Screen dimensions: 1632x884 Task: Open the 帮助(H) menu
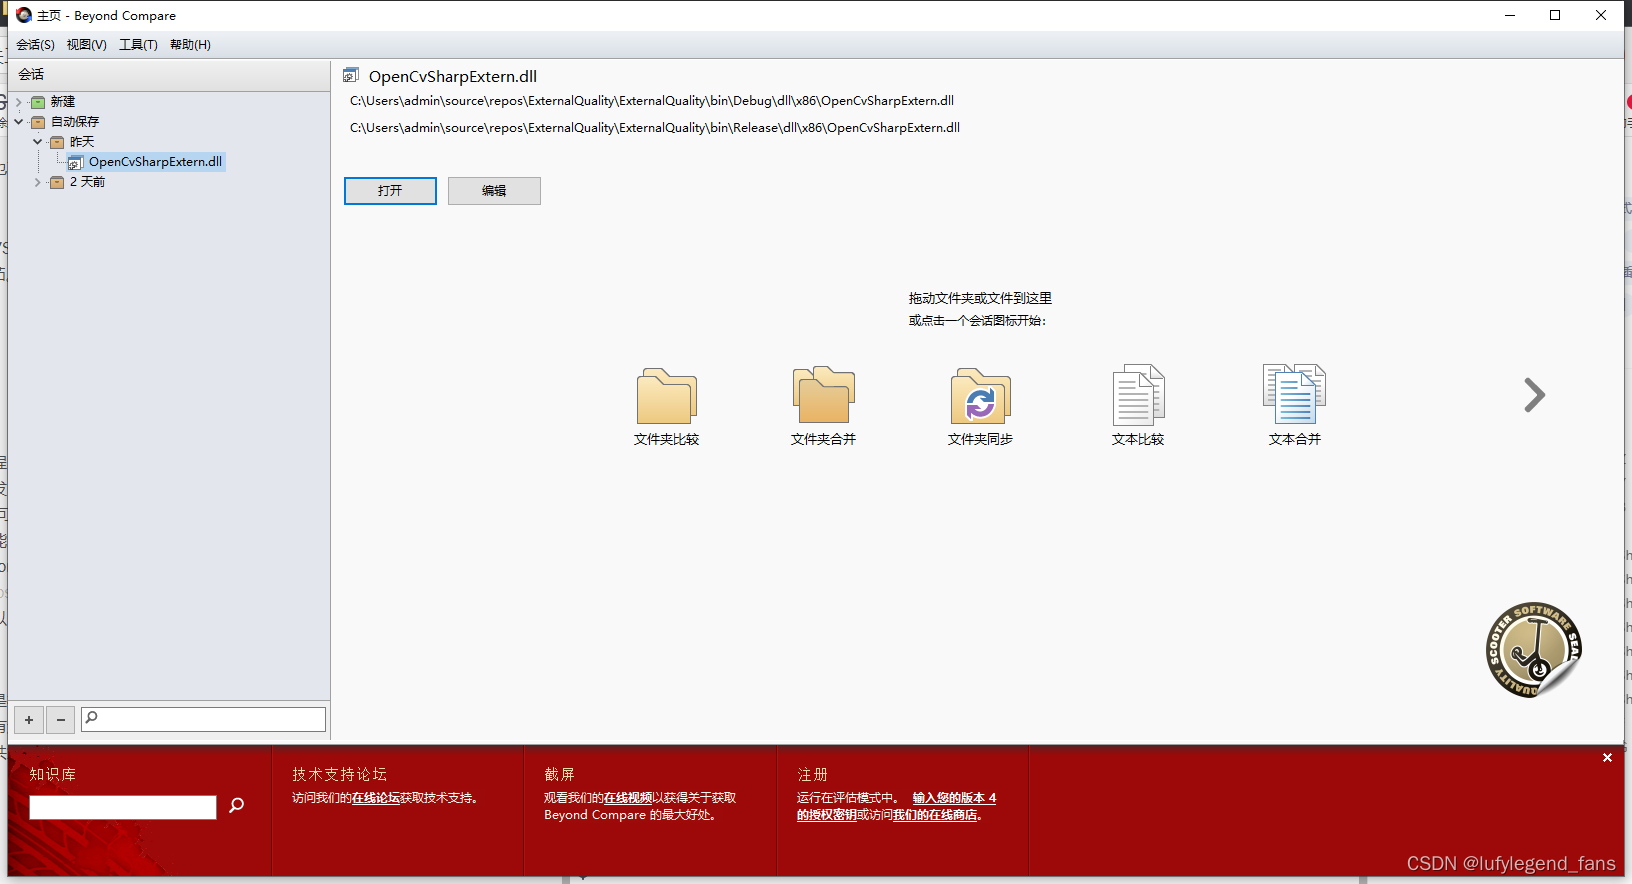coord(190,45)
